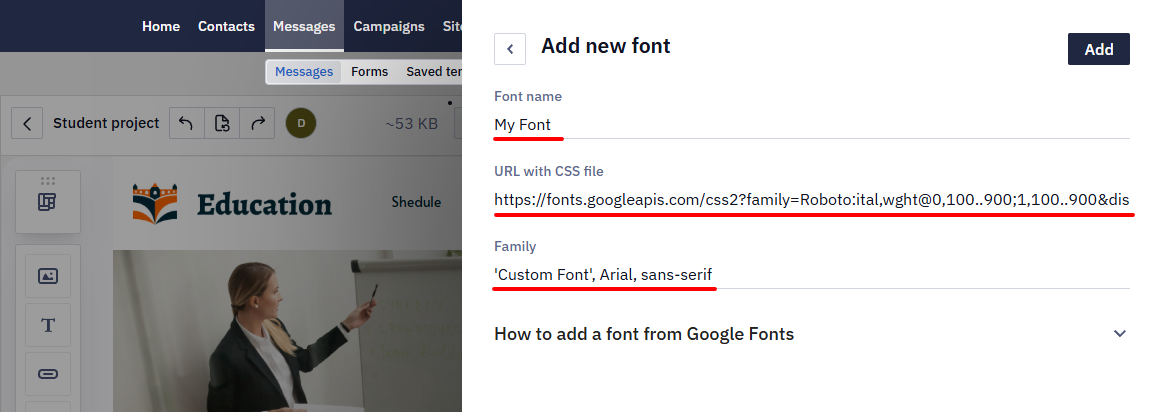Click the Add button to save font
Image resolution: width=1154 pixels, height=412 pixels.
1098,49
